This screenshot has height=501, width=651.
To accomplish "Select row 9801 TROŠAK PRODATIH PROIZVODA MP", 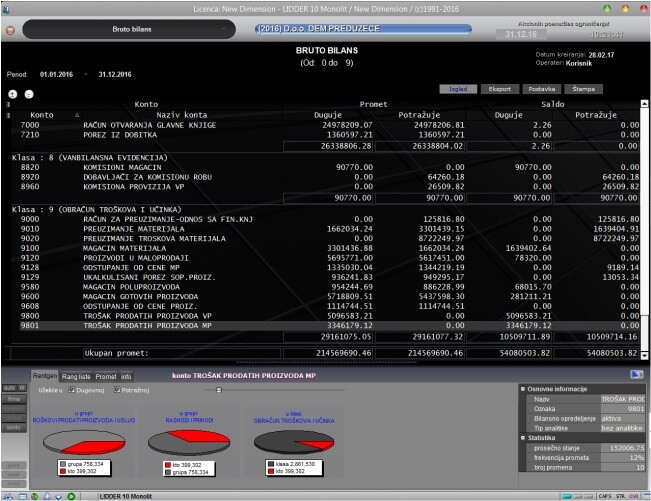I will (329, 326).
